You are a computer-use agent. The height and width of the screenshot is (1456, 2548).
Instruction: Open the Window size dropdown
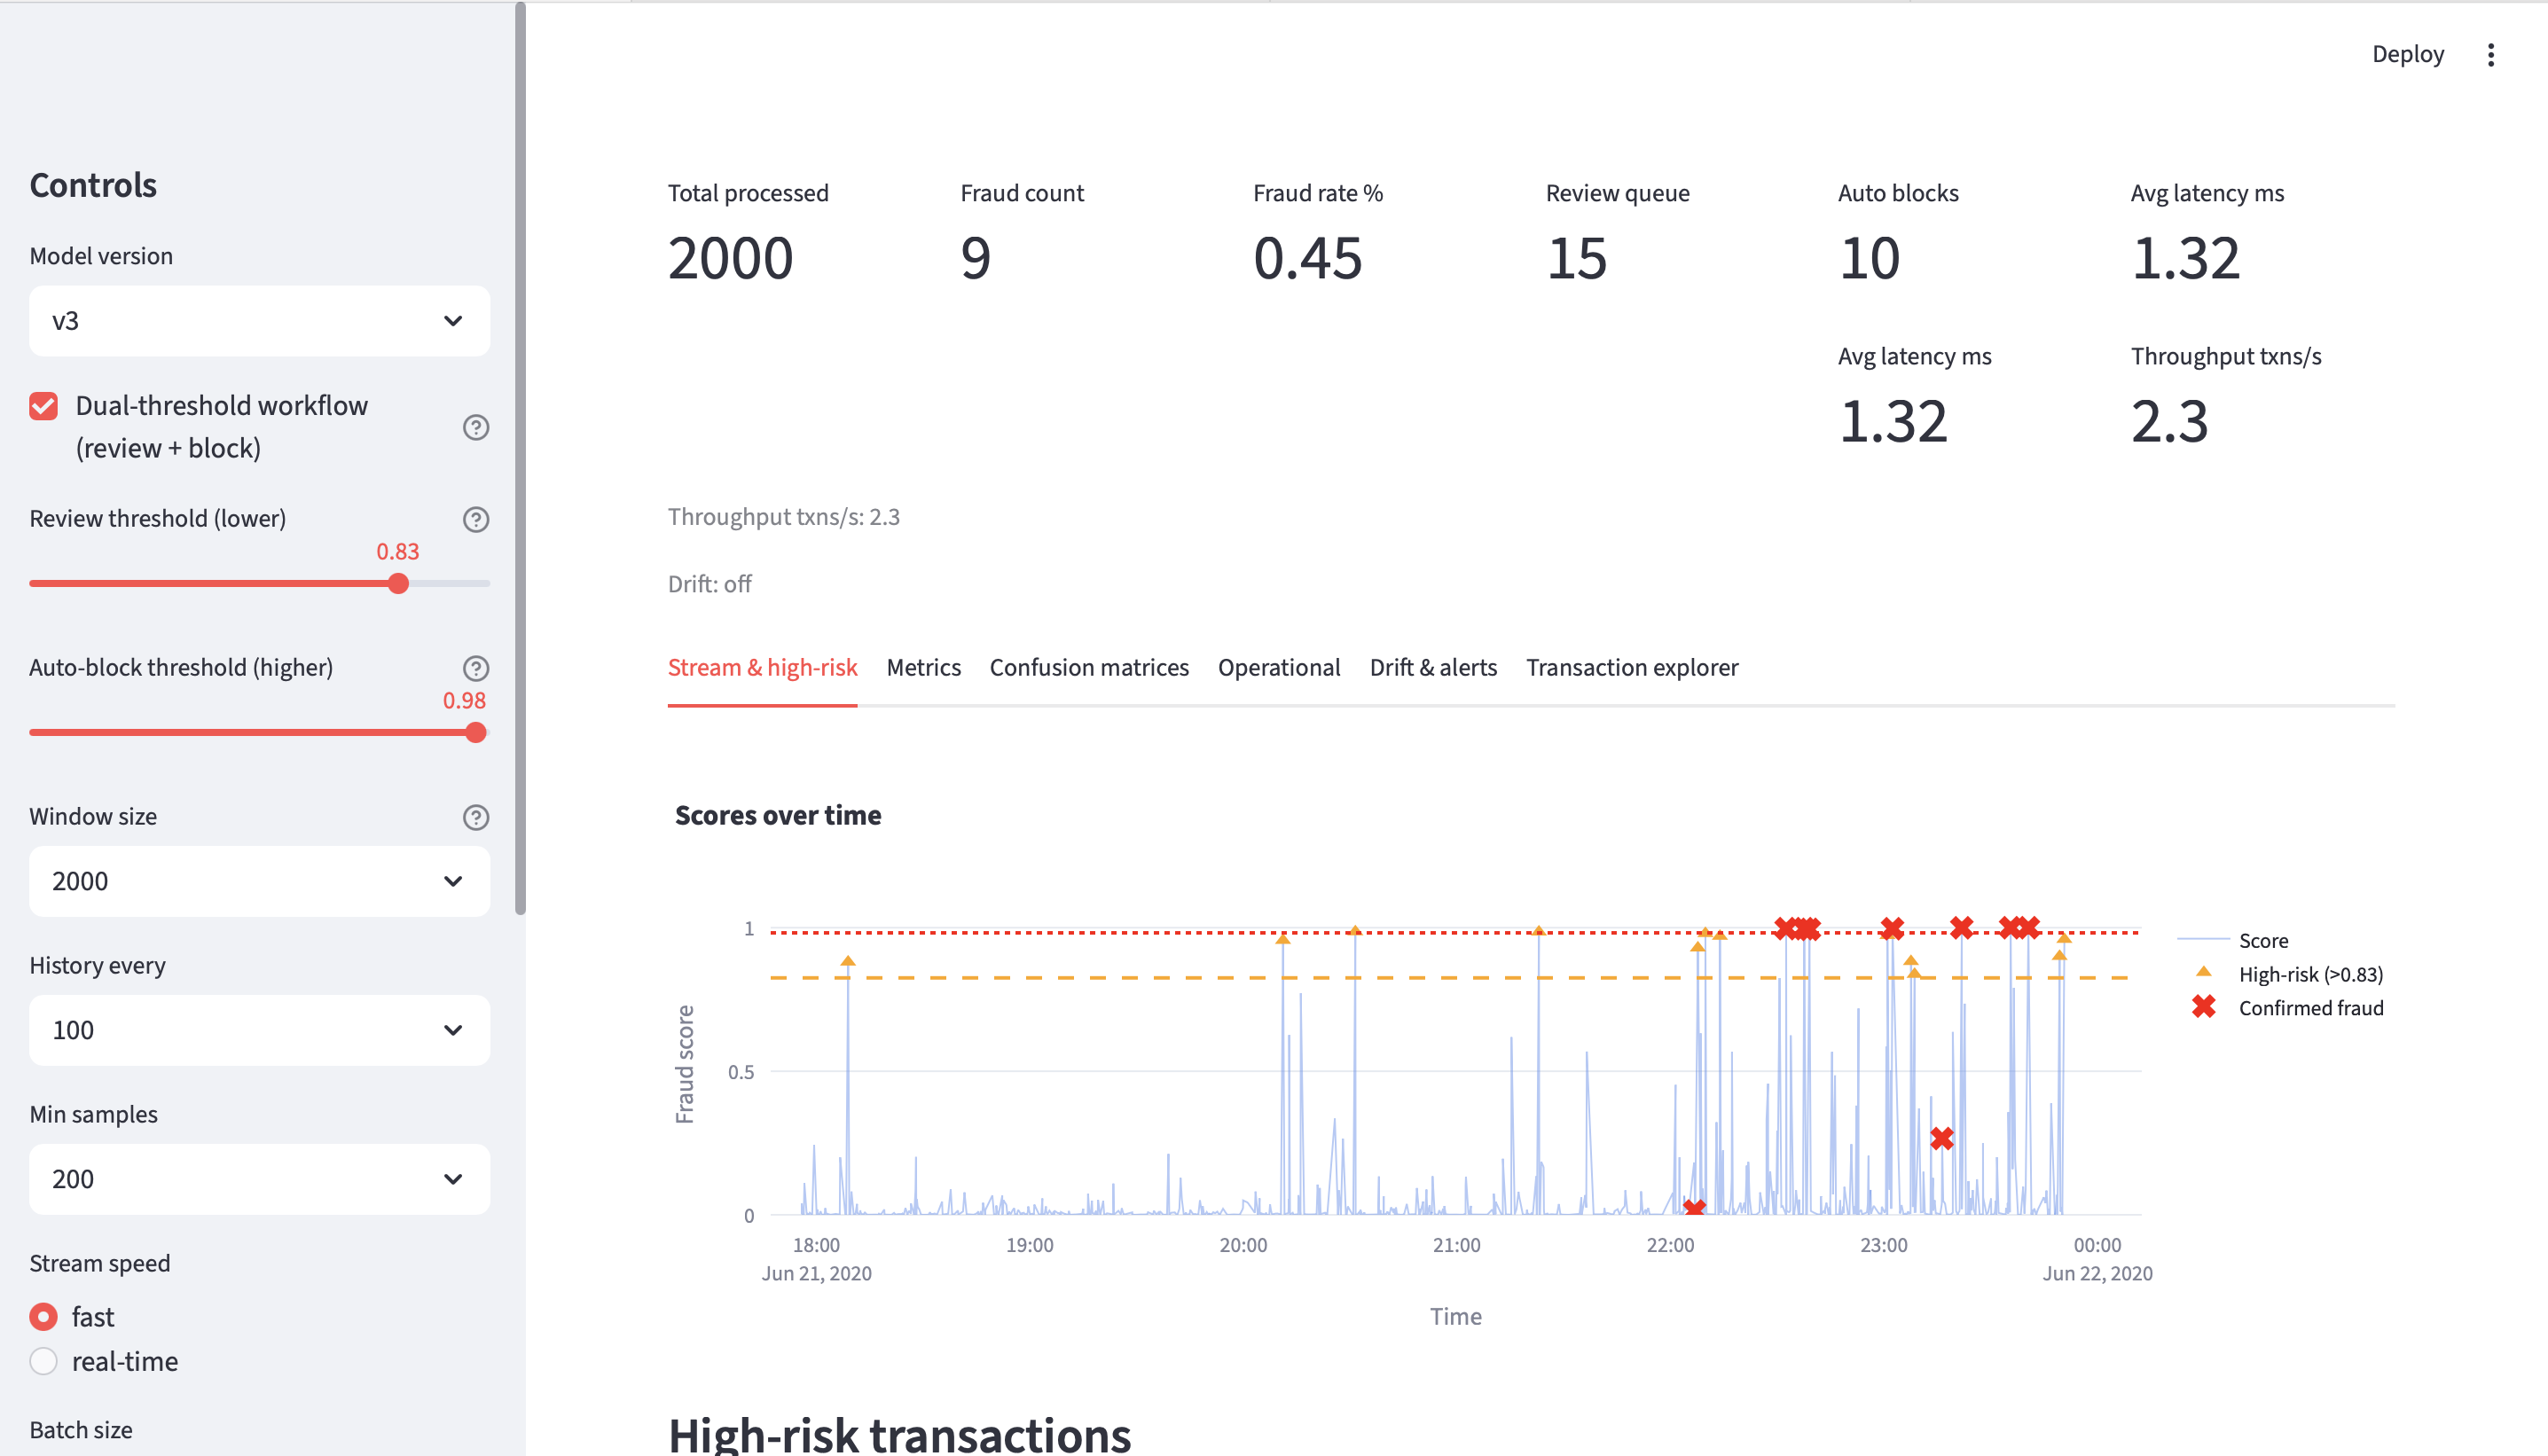click(259, 881)
